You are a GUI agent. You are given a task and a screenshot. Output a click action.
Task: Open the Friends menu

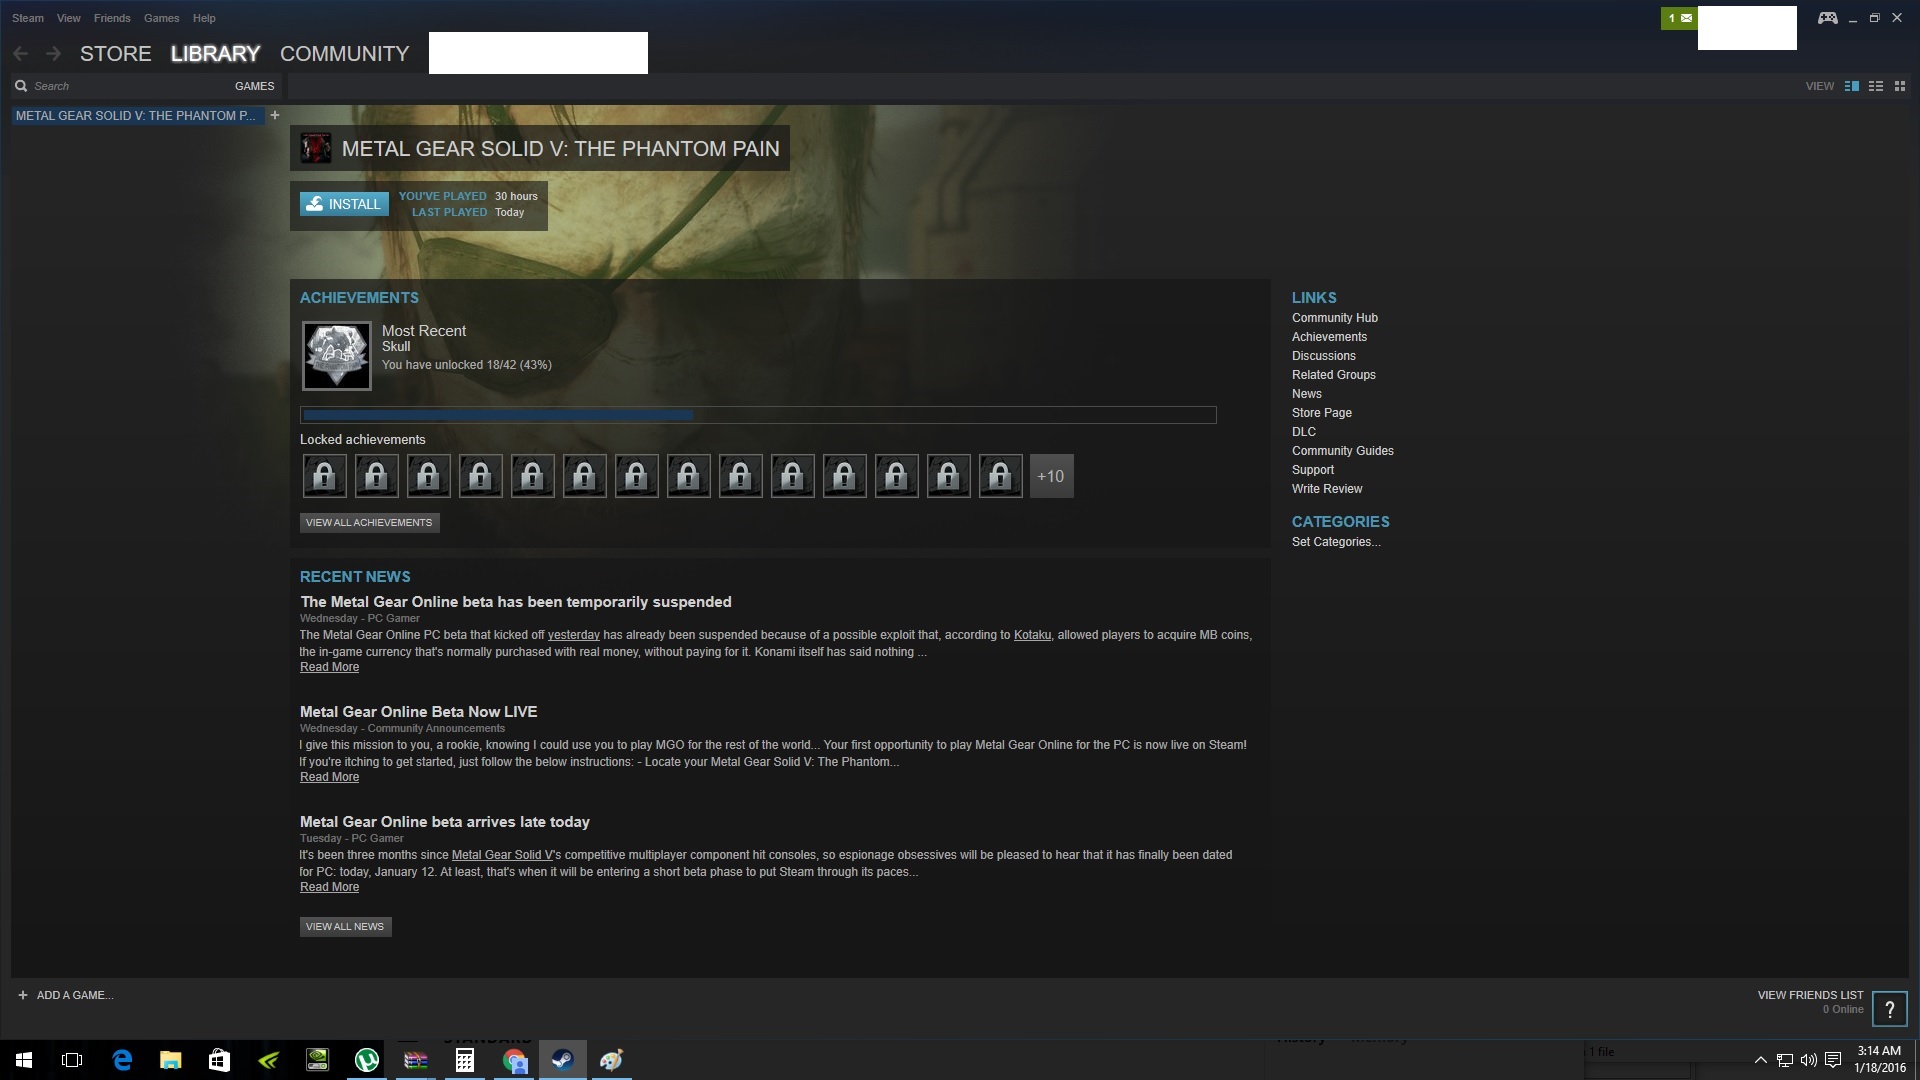point(112,18)
